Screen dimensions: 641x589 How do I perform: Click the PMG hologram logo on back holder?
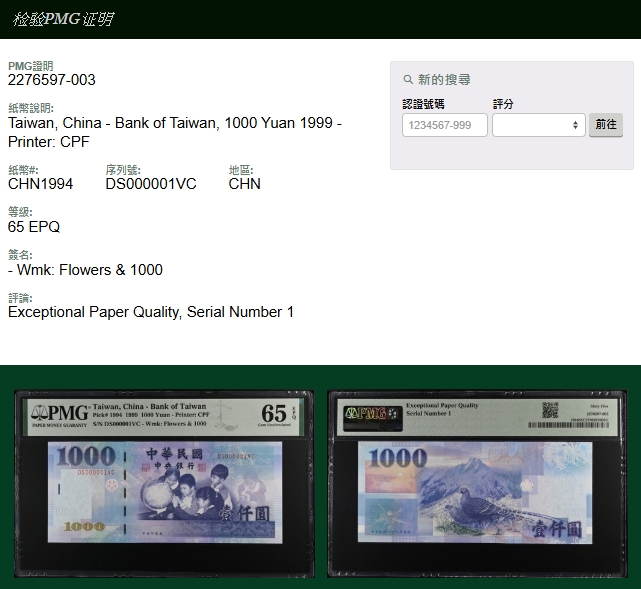click(x=366, y=413)
